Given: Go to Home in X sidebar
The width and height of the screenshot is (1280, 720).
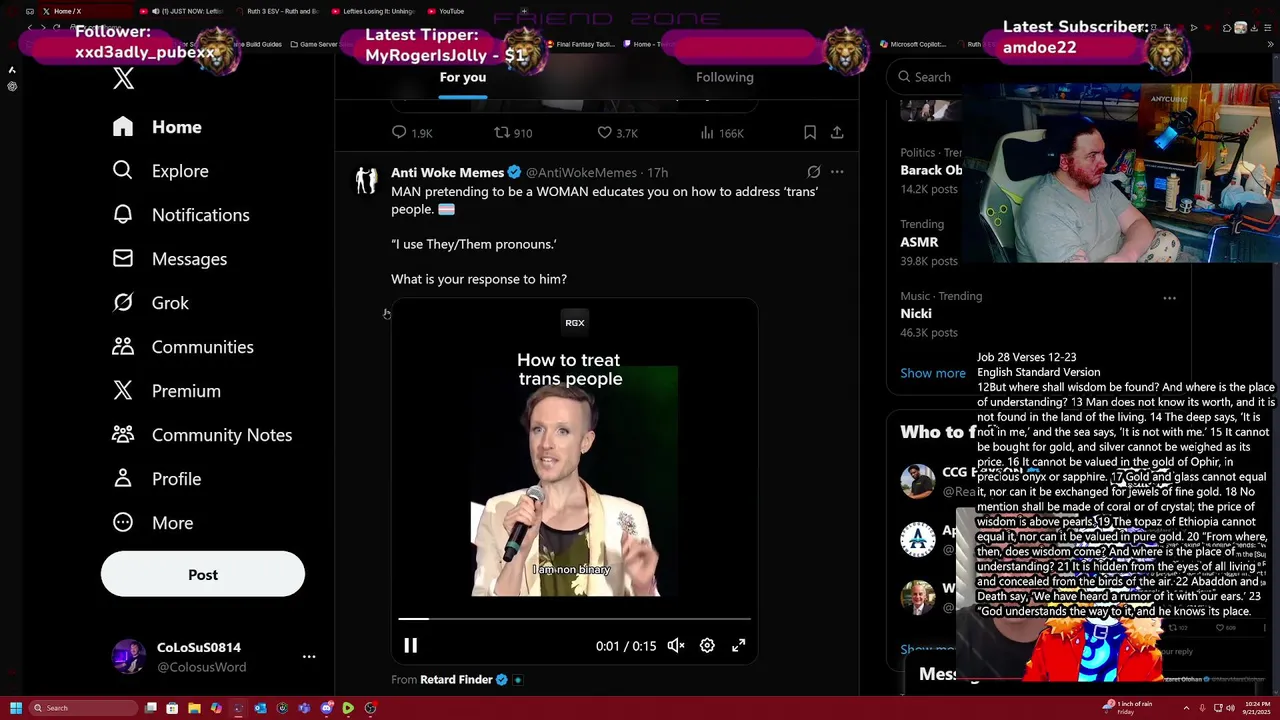Looking at the screenshot, I should [157, 127].
